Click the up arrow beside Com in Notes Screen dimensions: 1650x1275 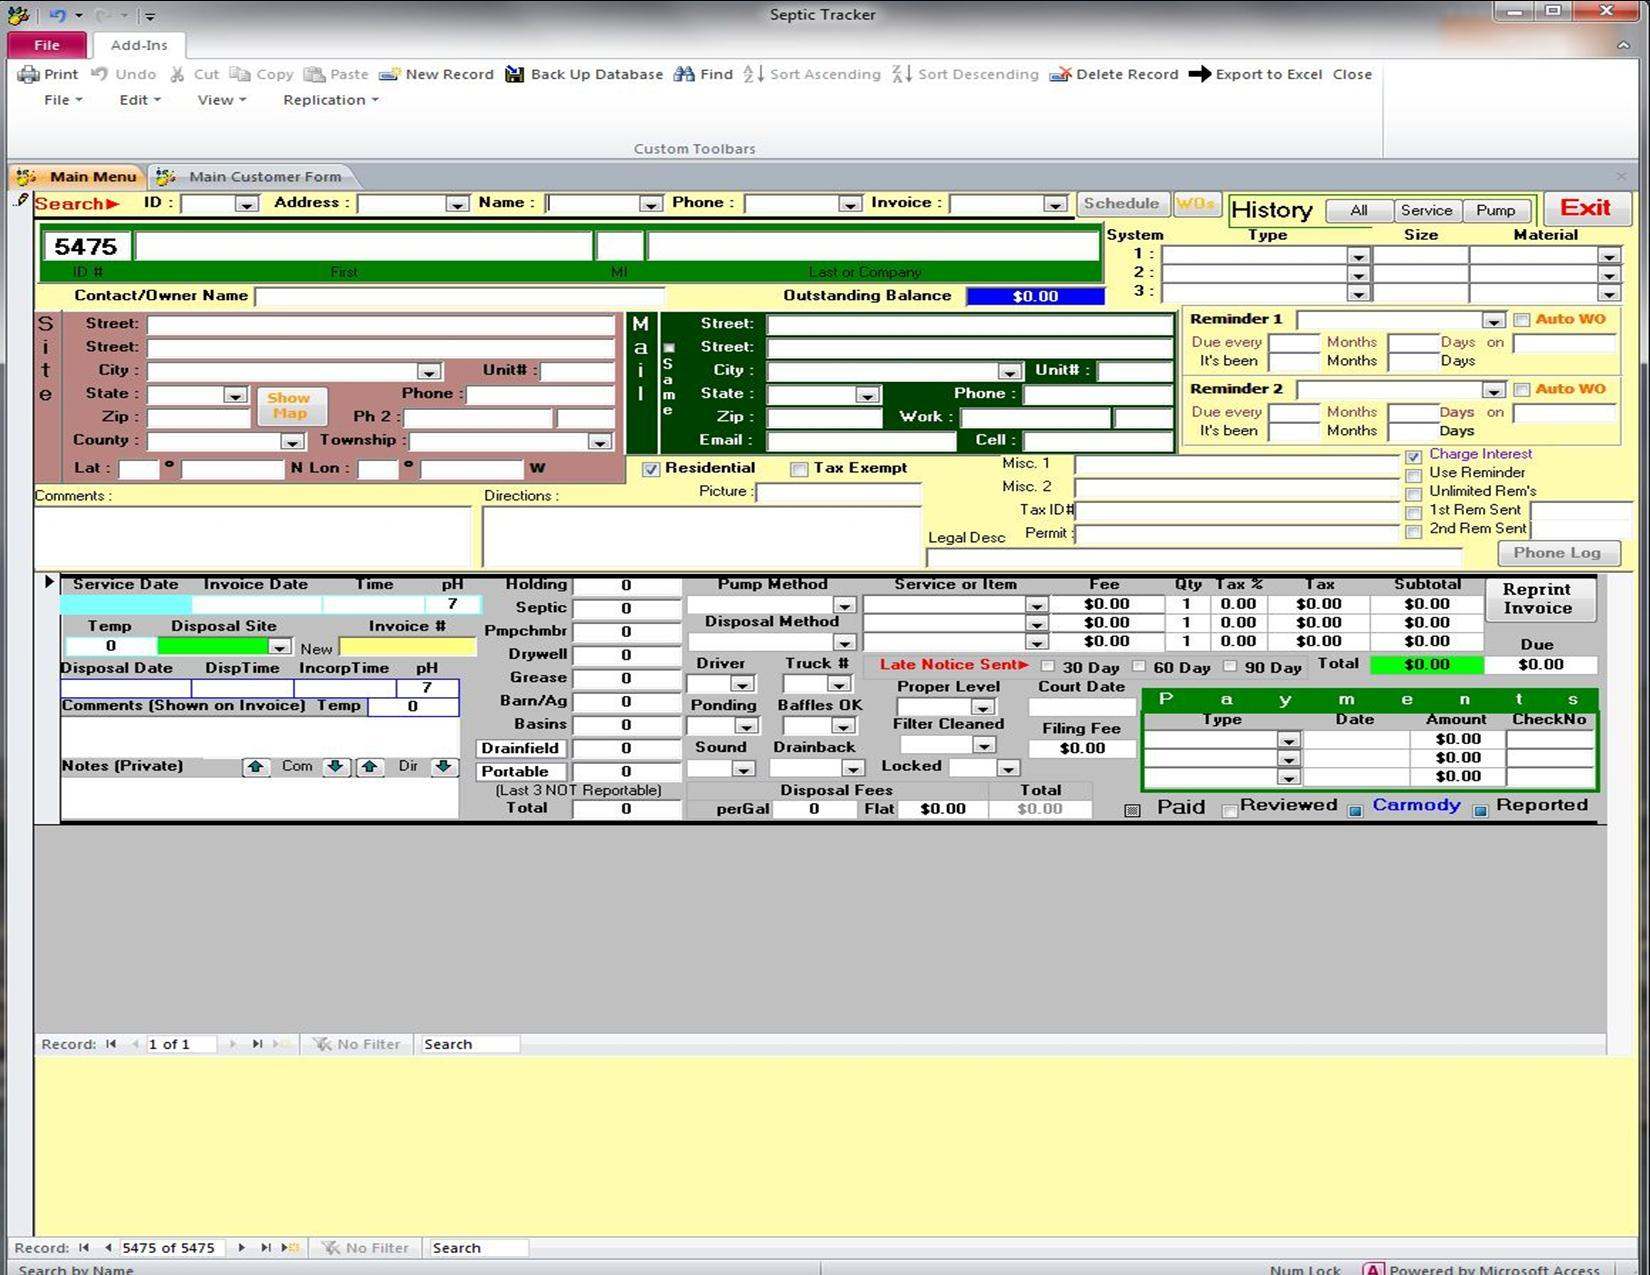[256, 766]
